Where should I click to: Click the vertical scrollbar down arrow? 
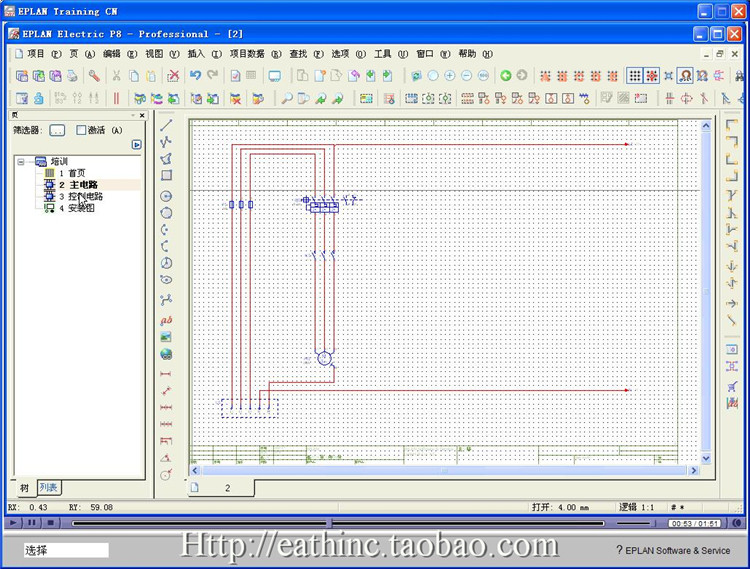(706, 458)
